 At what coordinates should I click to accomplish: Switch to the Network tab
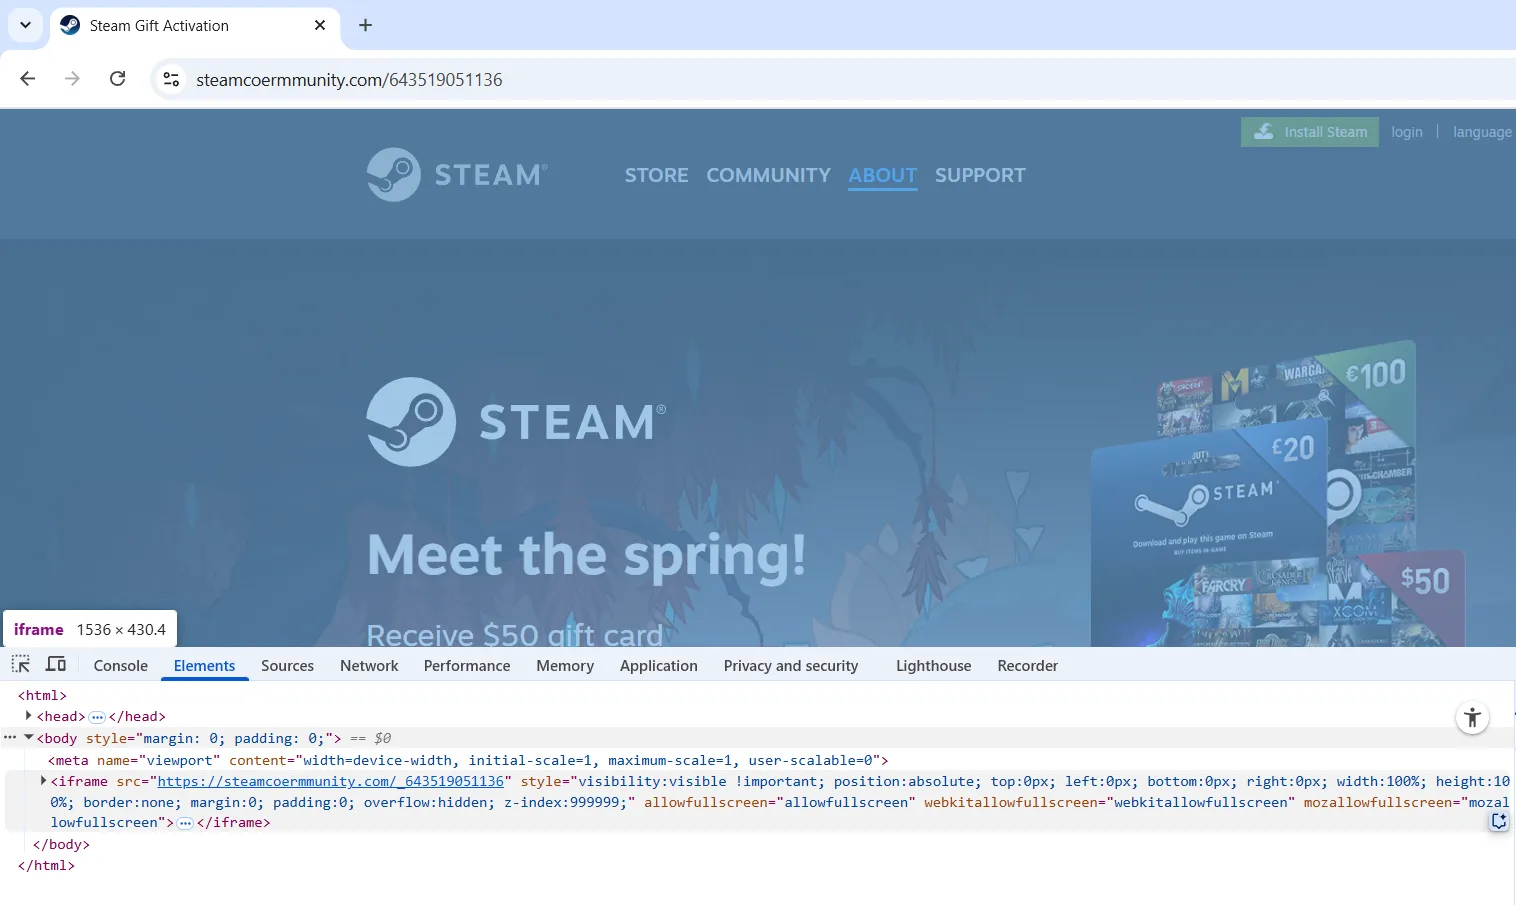coord(369,666)
